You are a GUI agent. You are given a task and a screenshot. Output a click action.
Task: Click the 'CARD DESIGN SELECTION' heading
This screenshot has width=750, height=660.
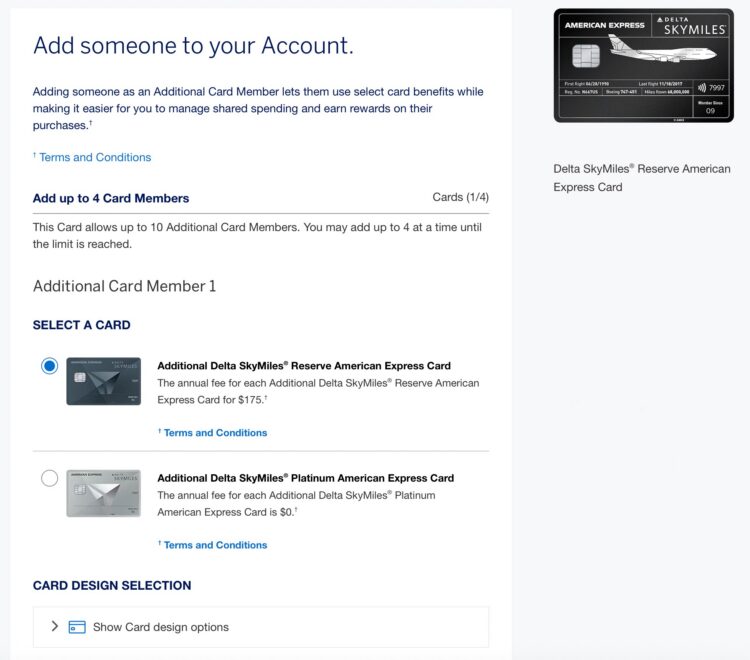click(112, 585)
